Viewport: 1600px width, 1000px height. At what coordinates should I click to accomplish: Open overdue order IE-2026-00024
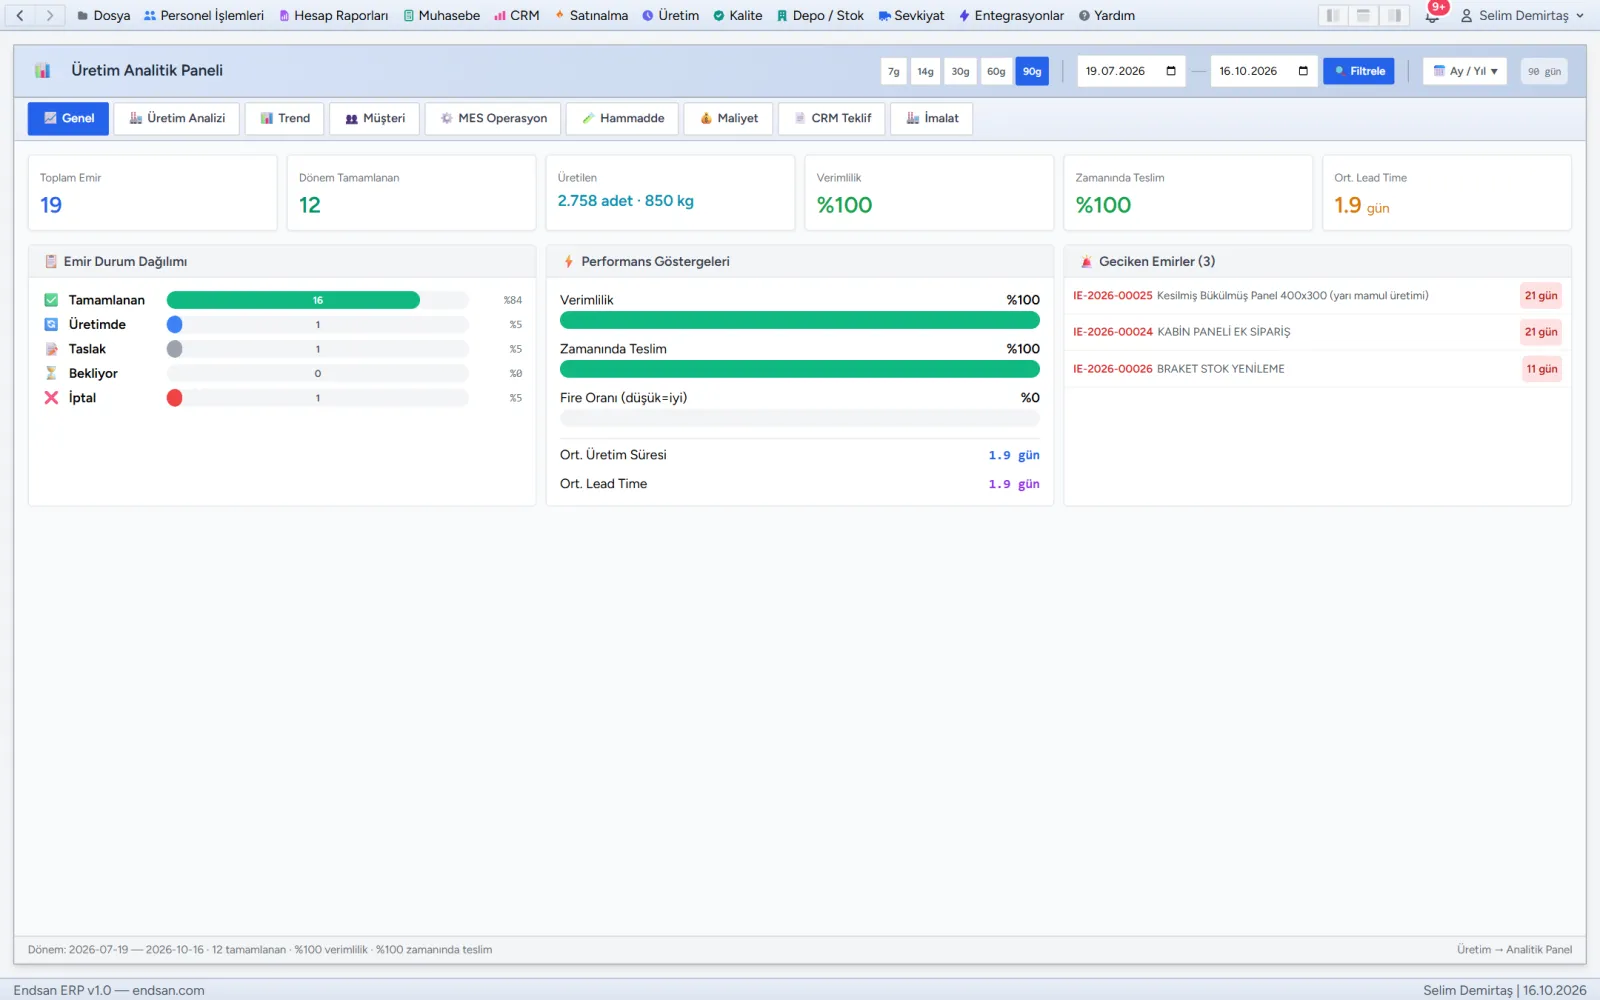click(1317, 332)
